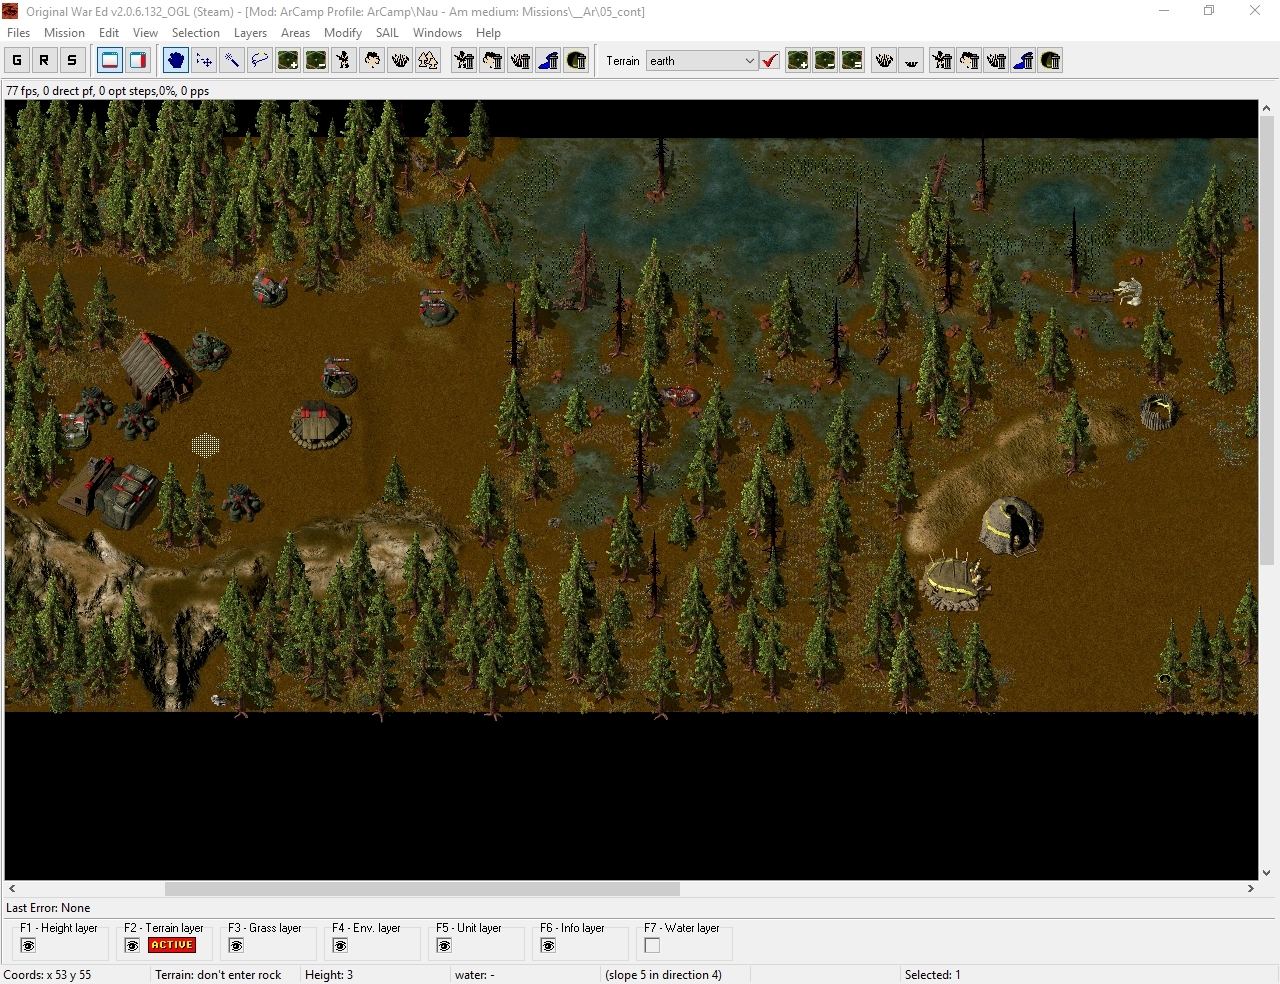Image resolution: width=1280 pixels, height=984 pixels.
Task: Enable the F7 Water layer checkbox
Action: tap(652, 946)
